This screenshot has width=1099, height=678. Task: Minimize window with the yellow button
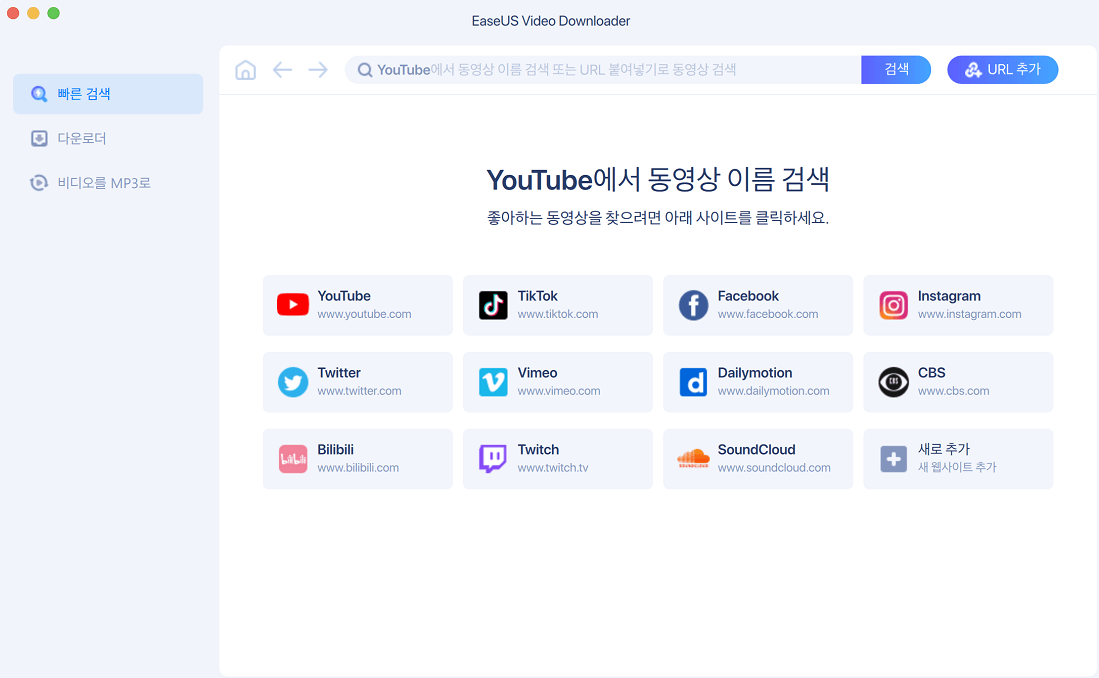click(33, 13)
